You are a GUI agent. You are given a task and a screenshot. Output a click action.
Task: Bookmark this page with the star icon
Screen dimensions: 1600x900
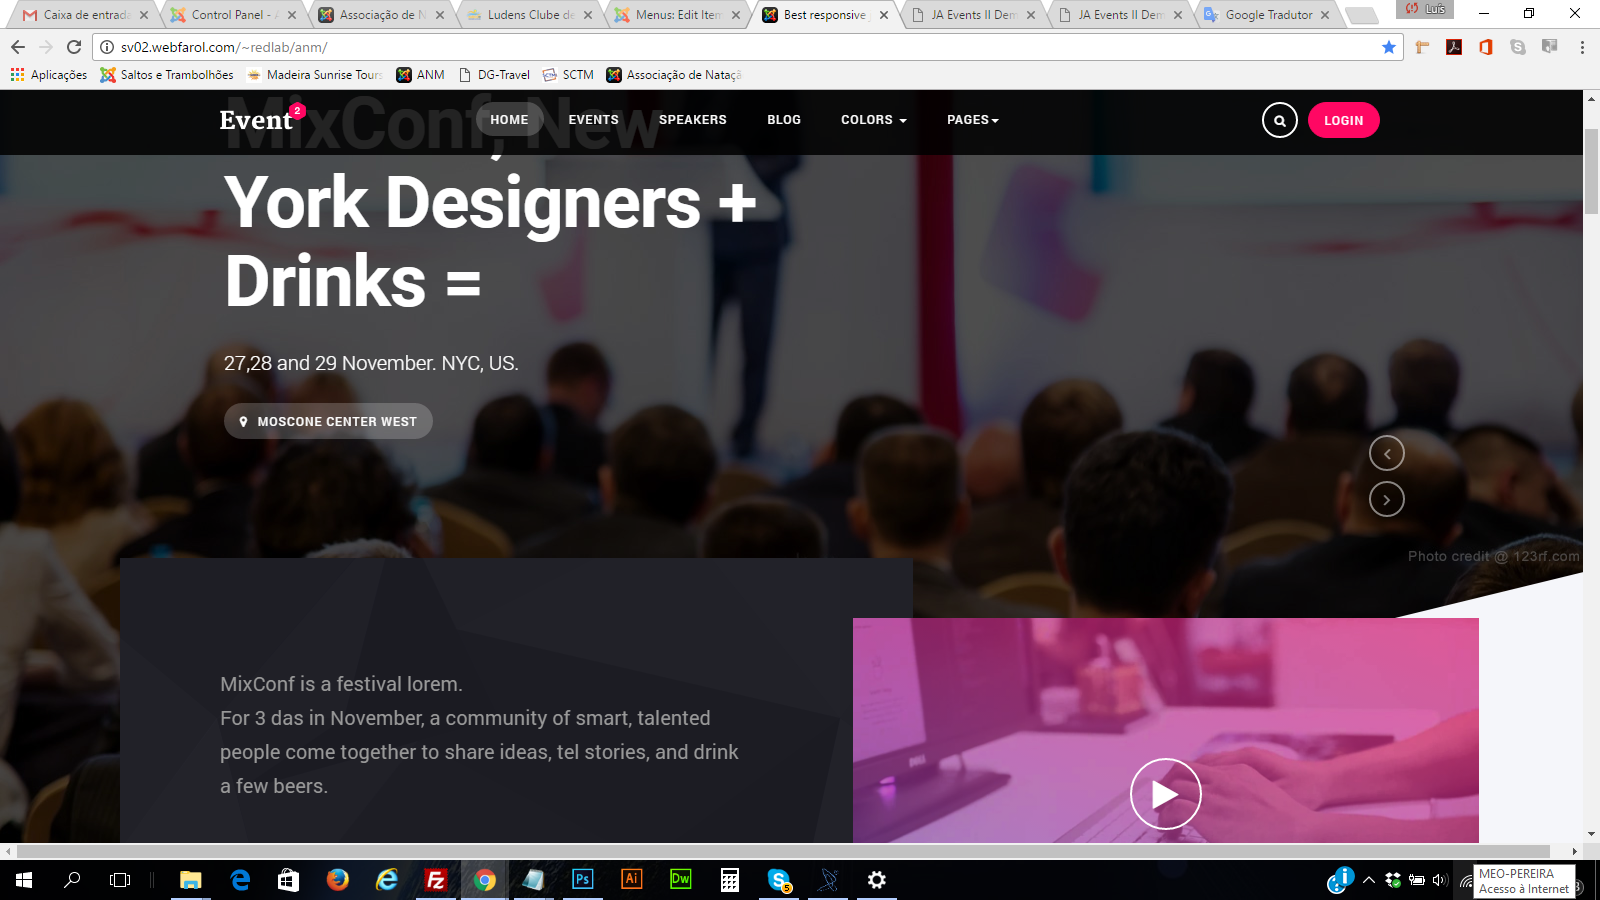(1388, 47)
